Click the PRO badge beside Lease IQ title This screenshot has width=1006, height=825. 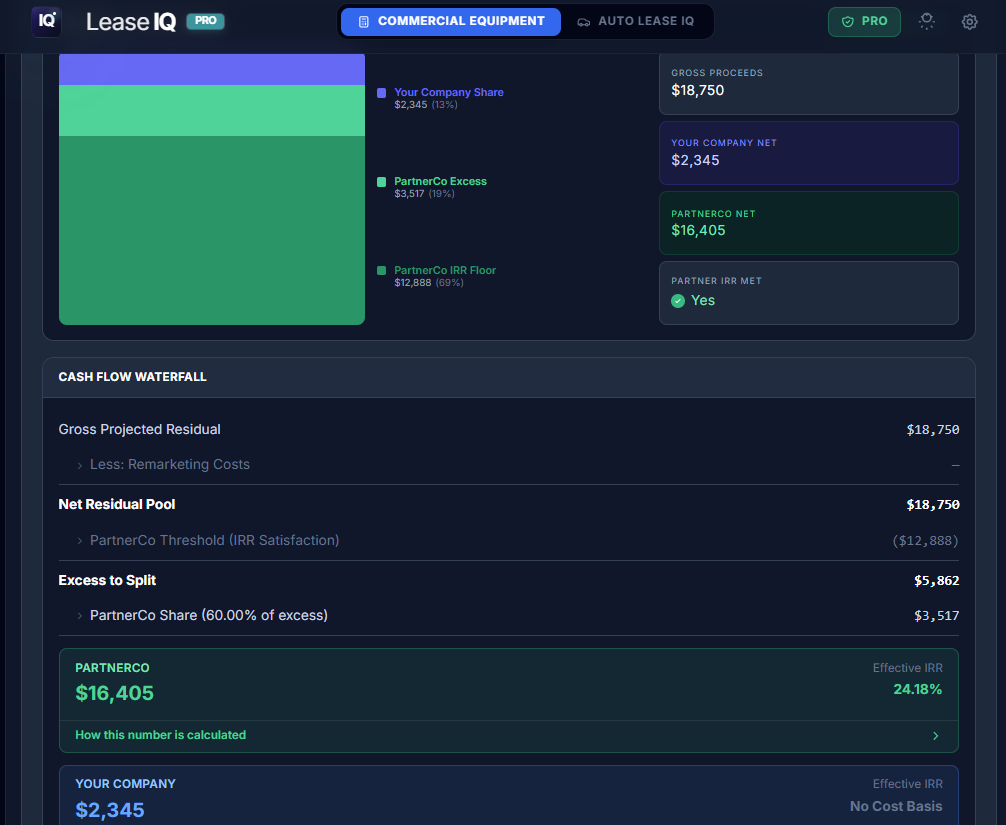coord(205,21)
